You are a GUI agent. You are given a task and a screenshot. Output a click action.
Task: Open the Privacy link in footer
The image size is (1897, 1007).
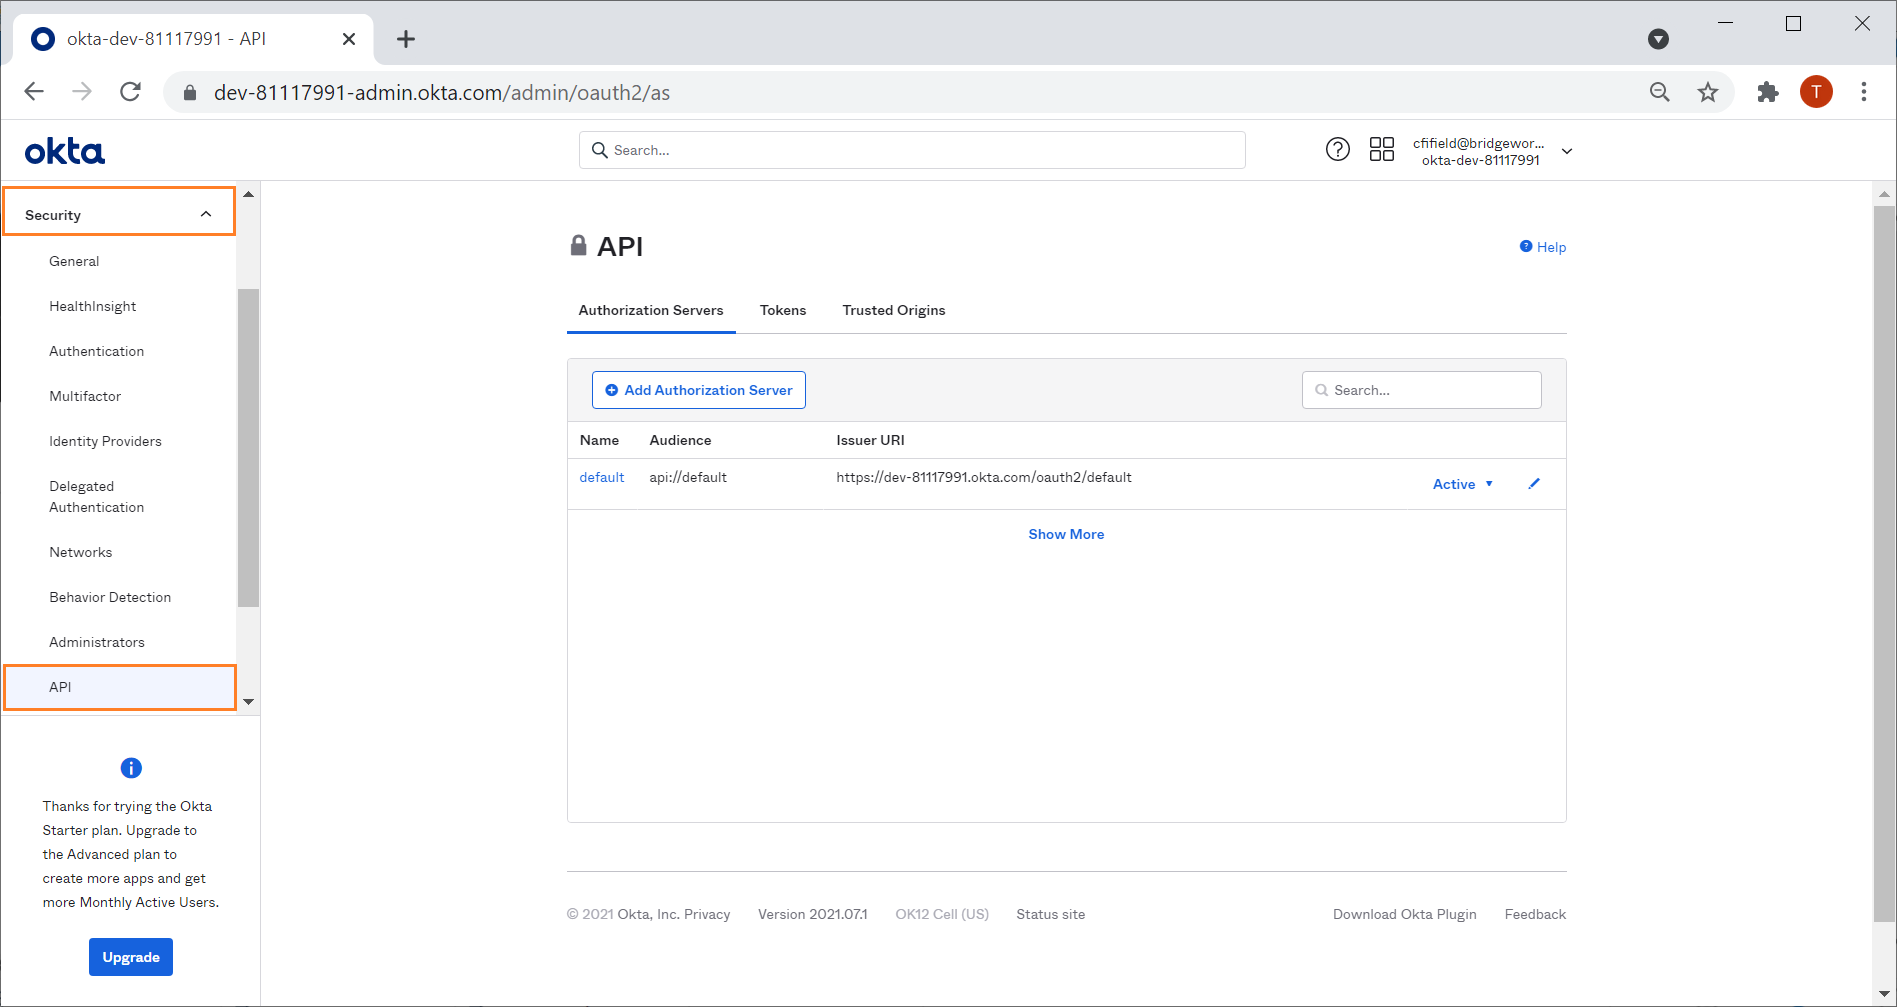[707, 914]
